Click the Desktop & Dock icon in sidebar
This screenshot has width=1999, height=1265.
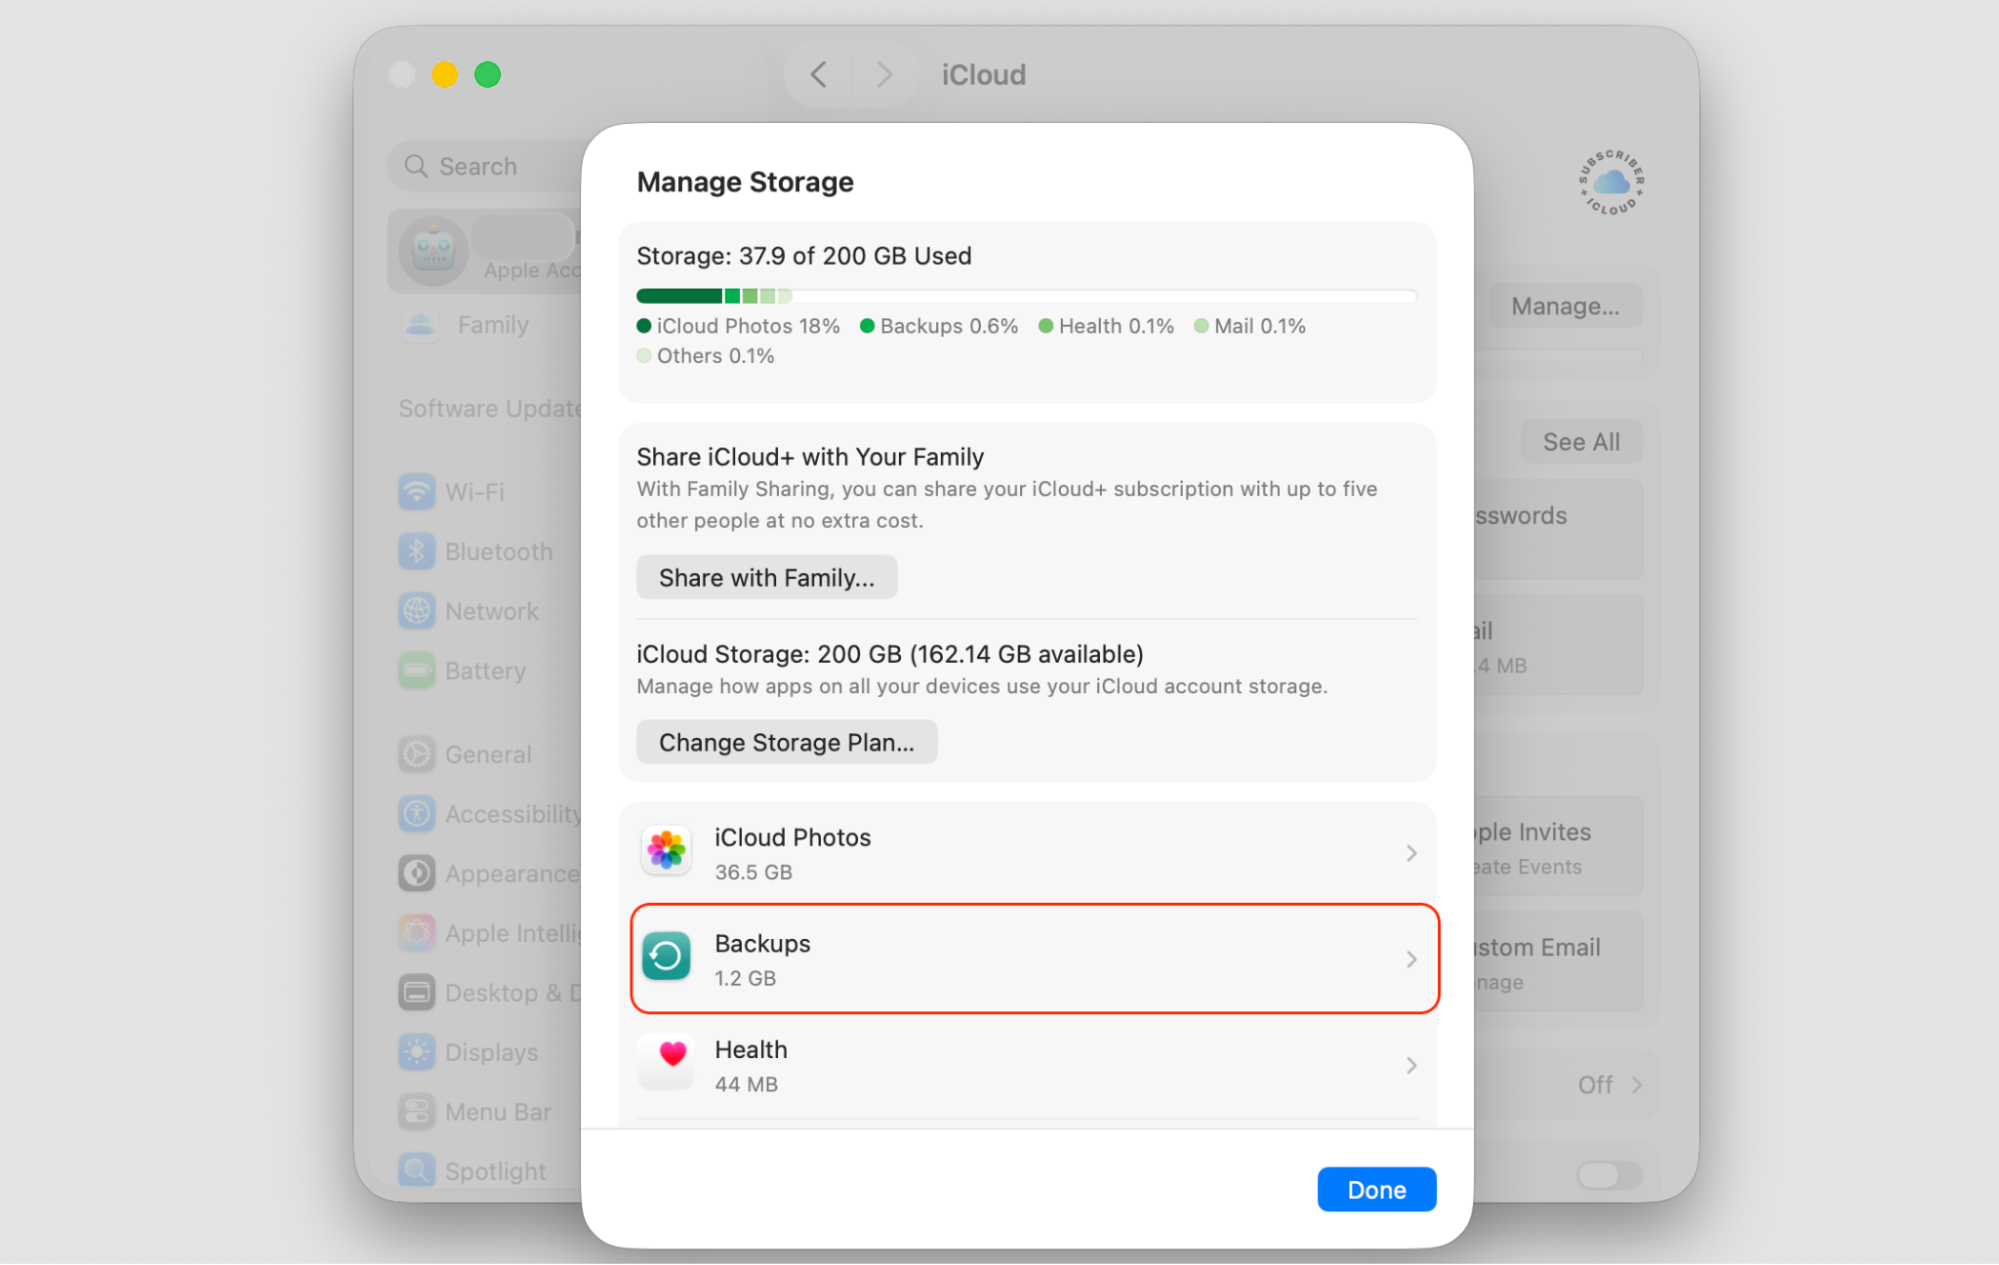417,992
